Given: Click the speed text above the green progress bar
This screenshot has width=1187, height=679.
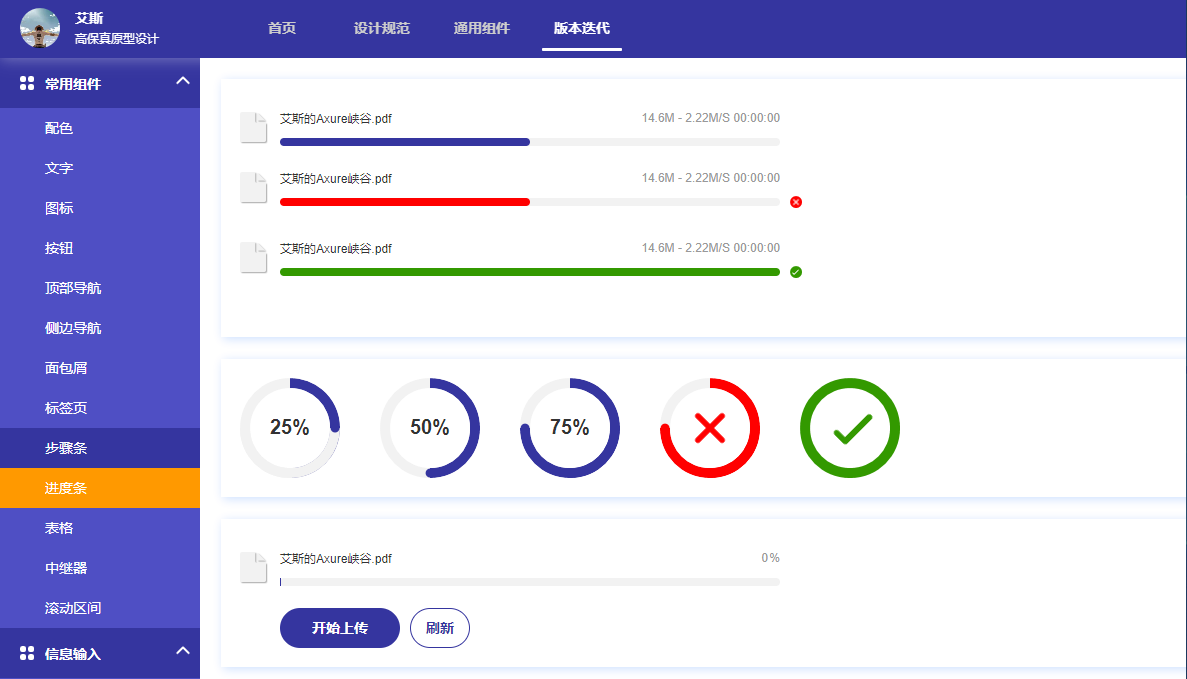Looking at the screenshot, I should click(x=711, y=248).
